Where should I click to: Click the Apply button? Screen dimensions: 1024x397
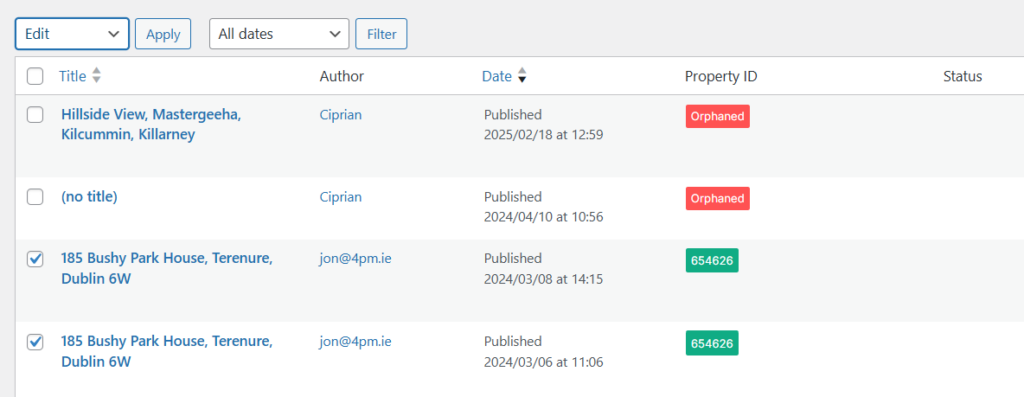point(163,34)
